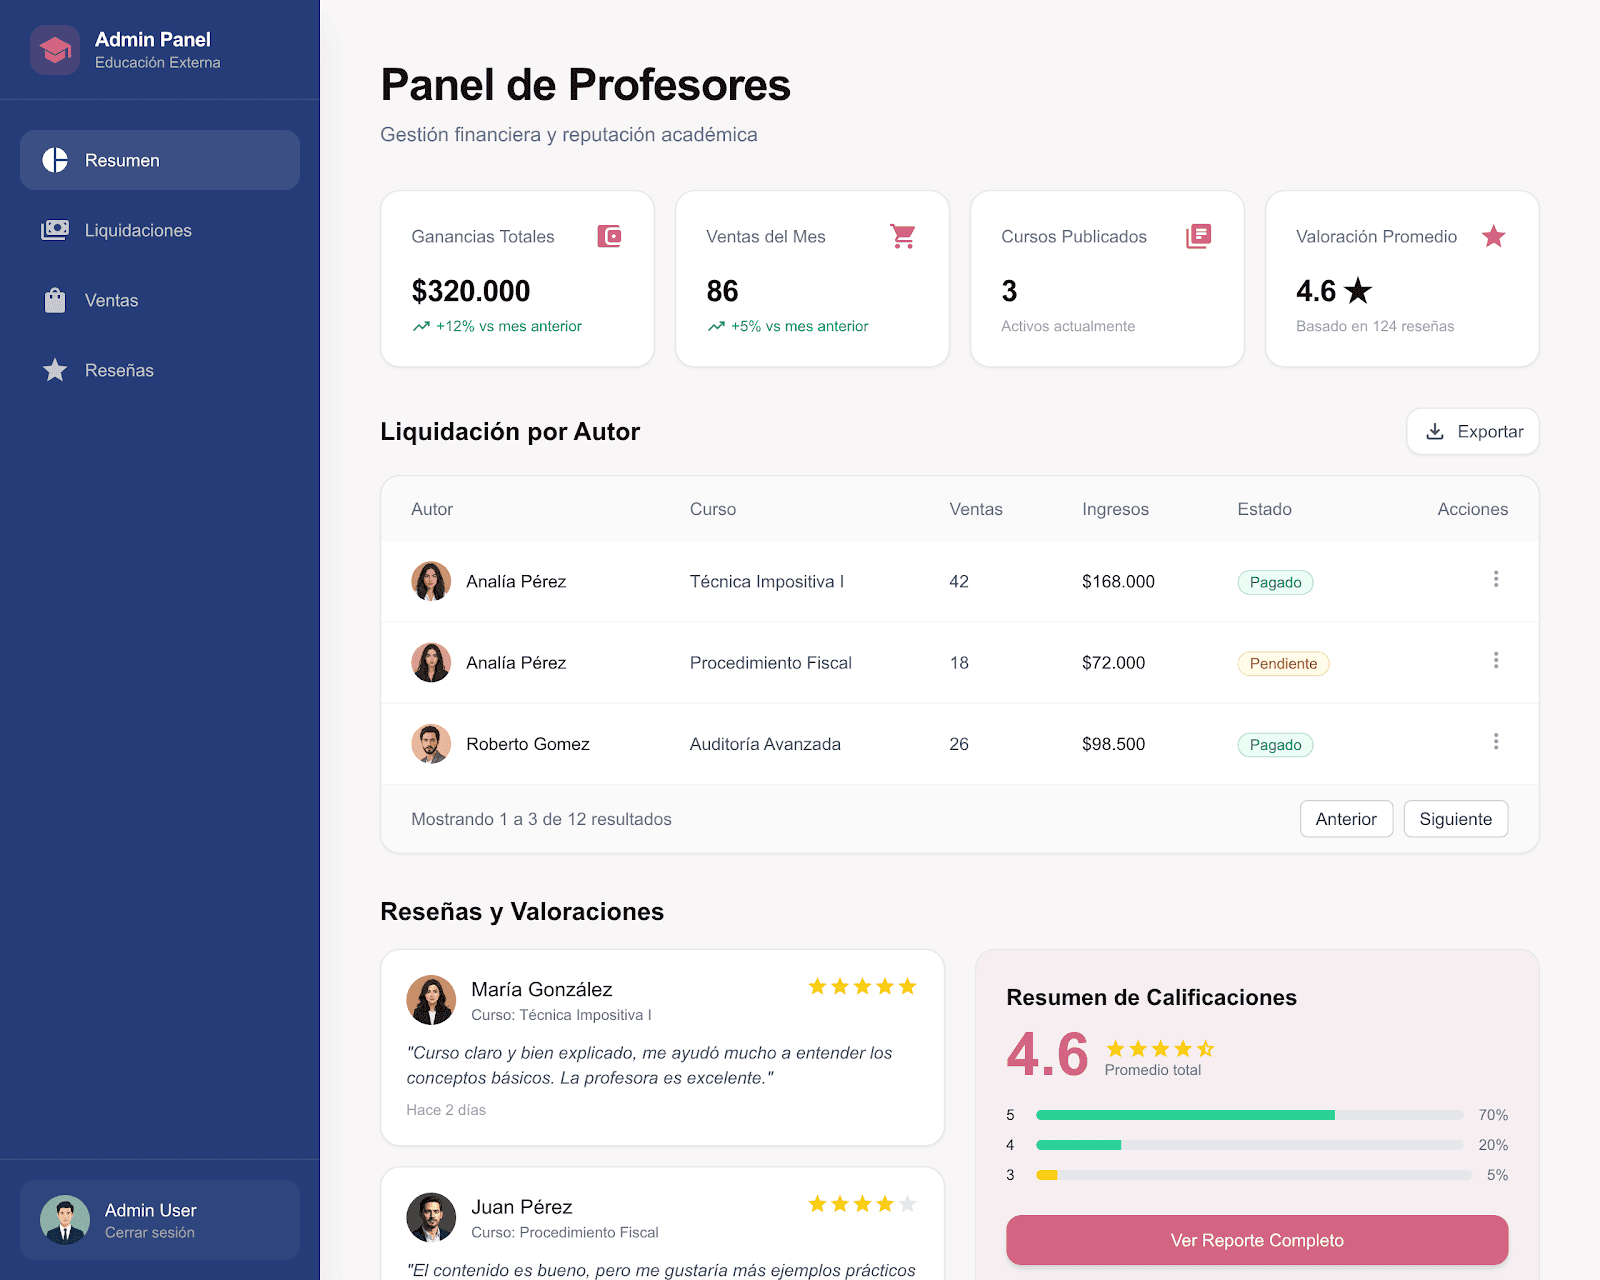1600x1280 pixels.
Task: Click the 4-star 20% rating bar
Action: coord(1250,1145)
